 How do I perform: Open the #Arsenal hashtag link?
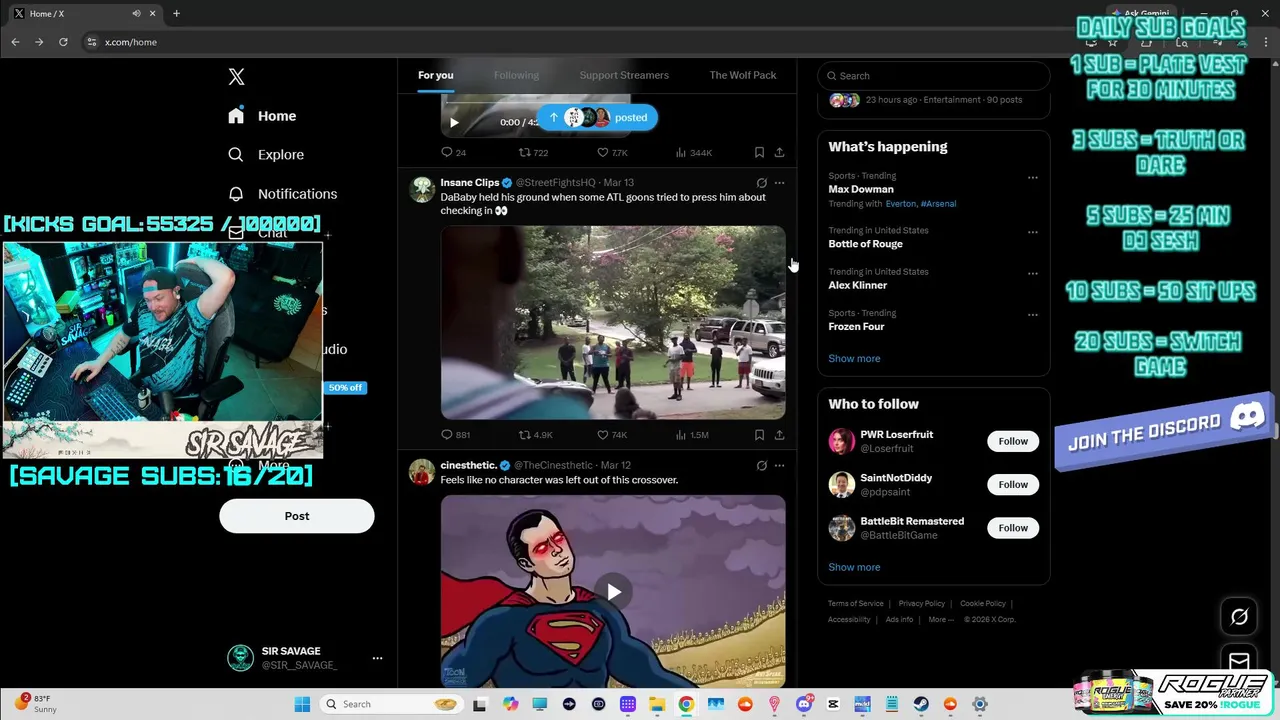(x=938, y=204)
